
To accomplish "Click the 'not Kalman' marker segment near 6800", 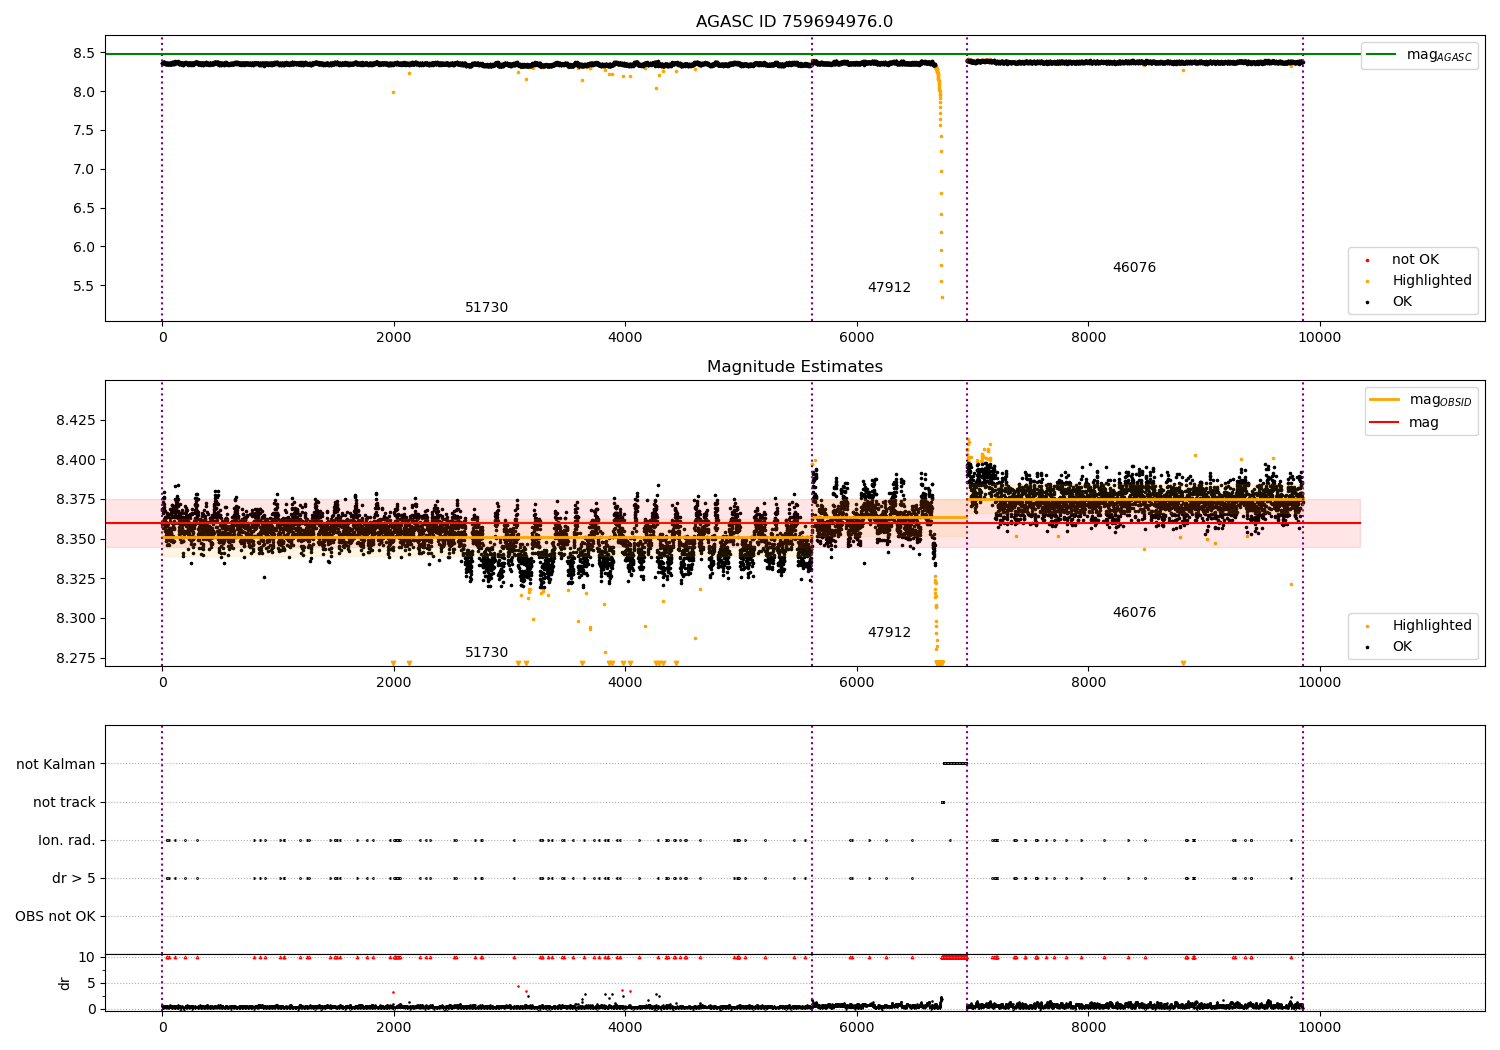I will point(955,764).
